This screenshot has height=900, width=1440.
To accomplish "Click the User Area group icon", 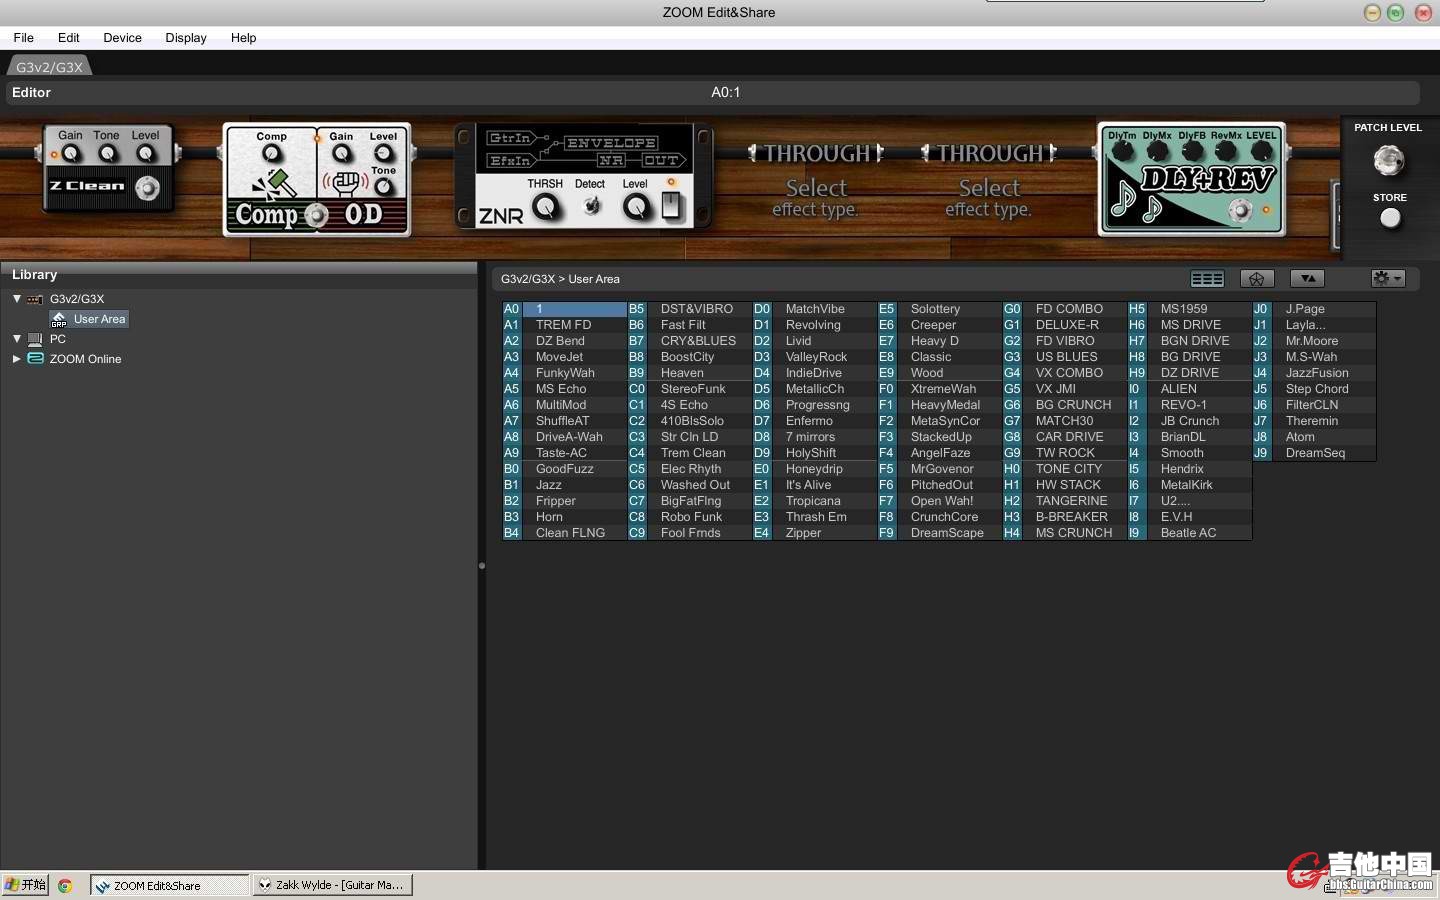I will [x=59, y=319].
